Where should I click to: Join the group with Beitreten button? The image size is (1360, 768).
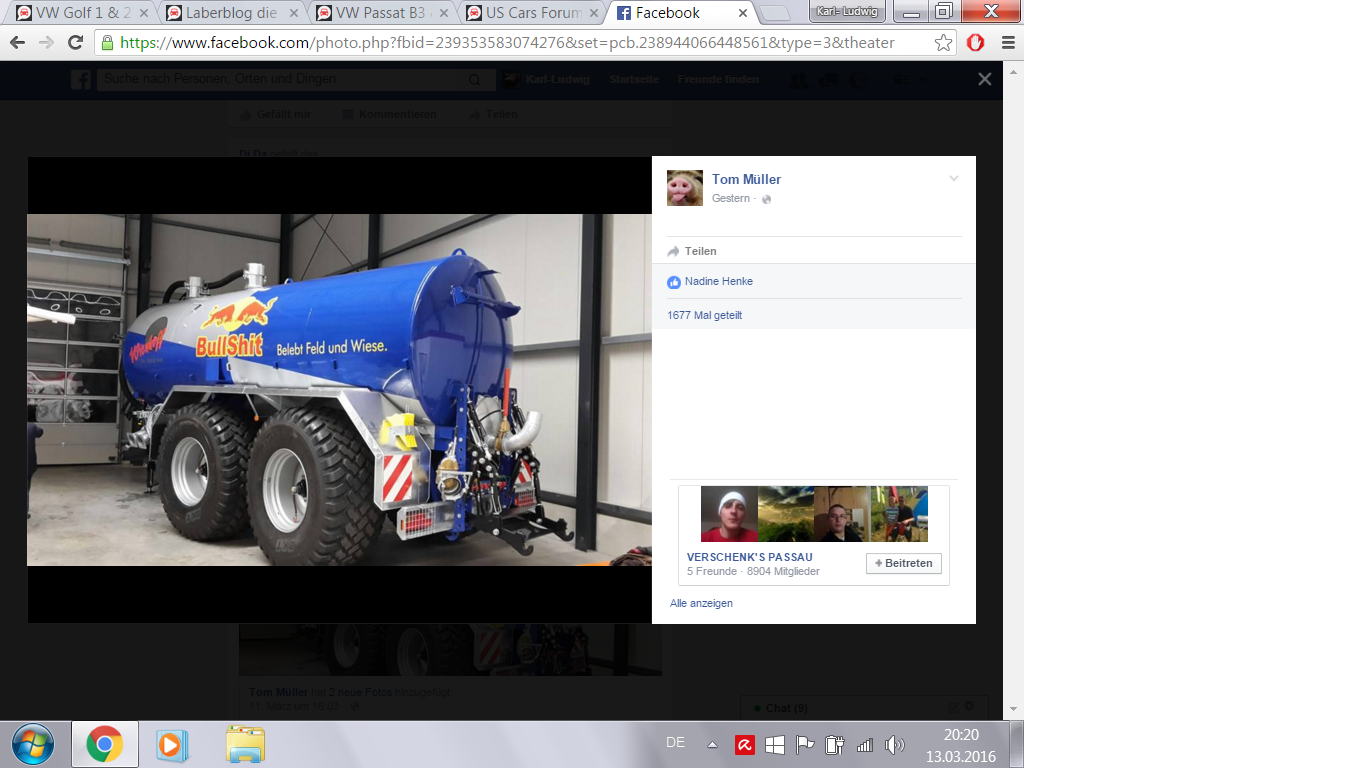click(904, 563)
